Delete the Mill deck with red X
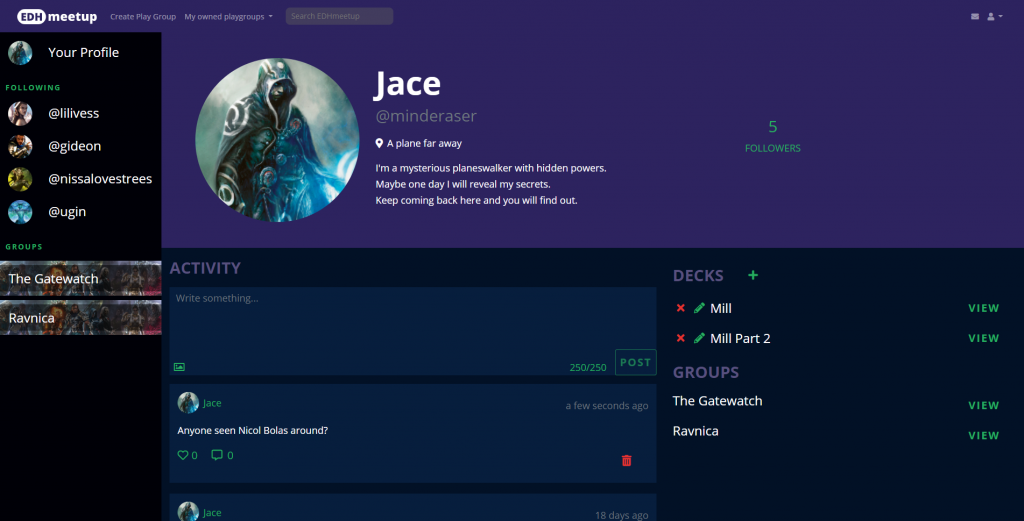Screen dimensions: 1024x521 (681, 308)
